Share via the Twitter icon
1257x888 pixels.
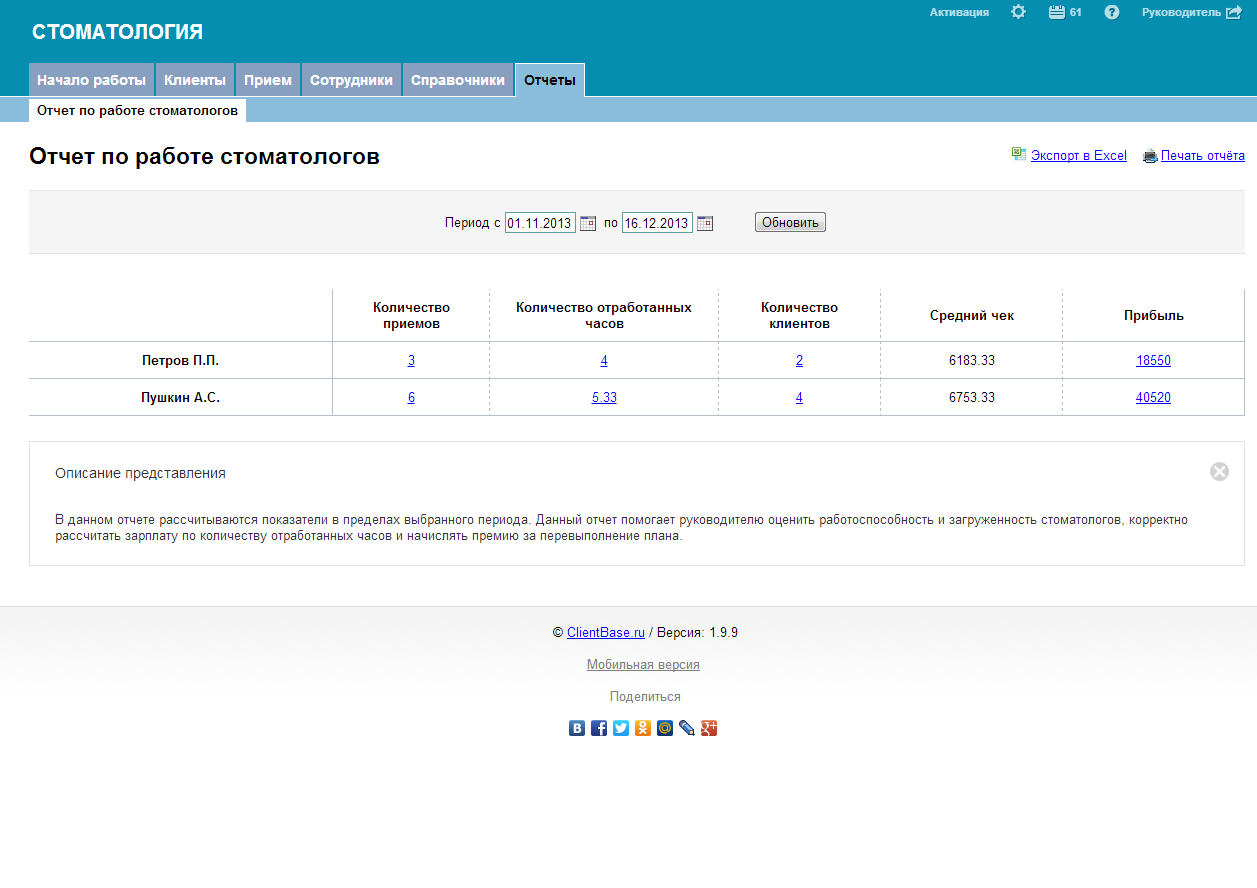[621, 728]
